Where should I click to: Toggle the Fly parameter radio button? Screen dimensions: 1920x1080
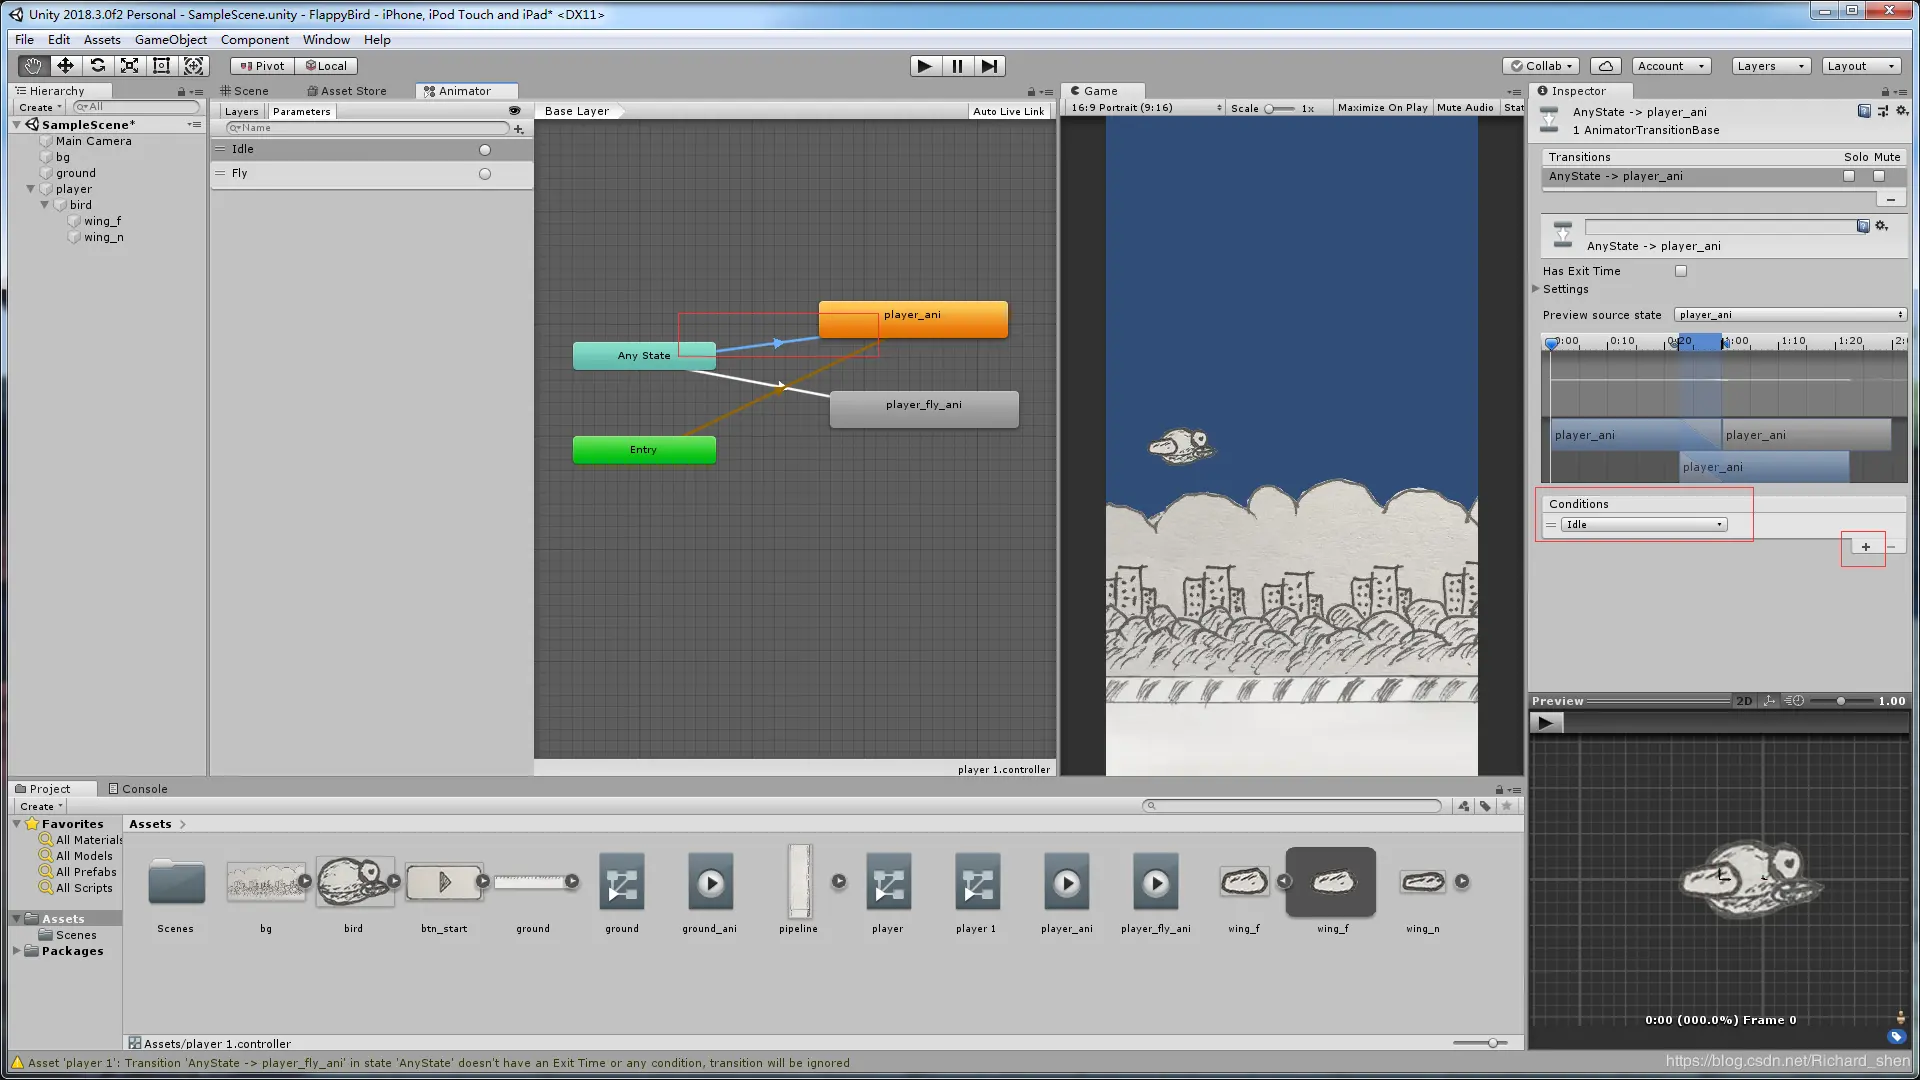pos(485,174)
